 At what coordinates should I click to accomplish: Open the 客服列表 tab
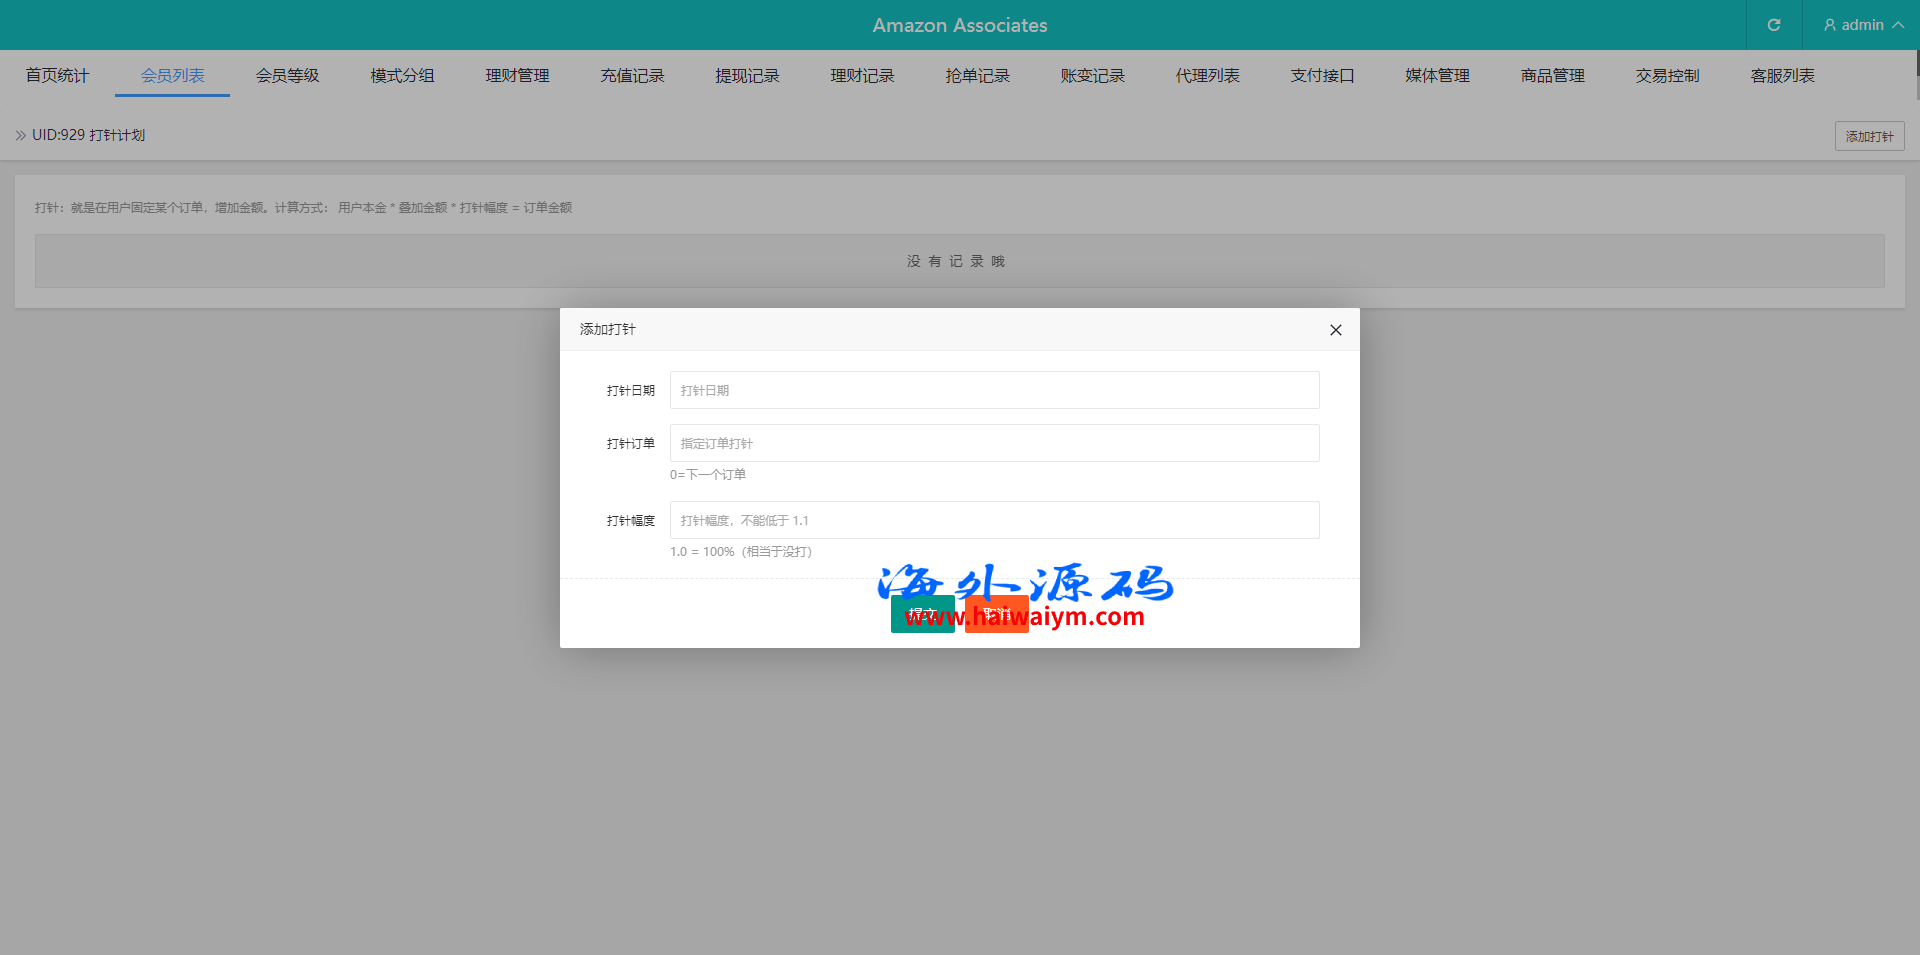[x=1782, y=76]
